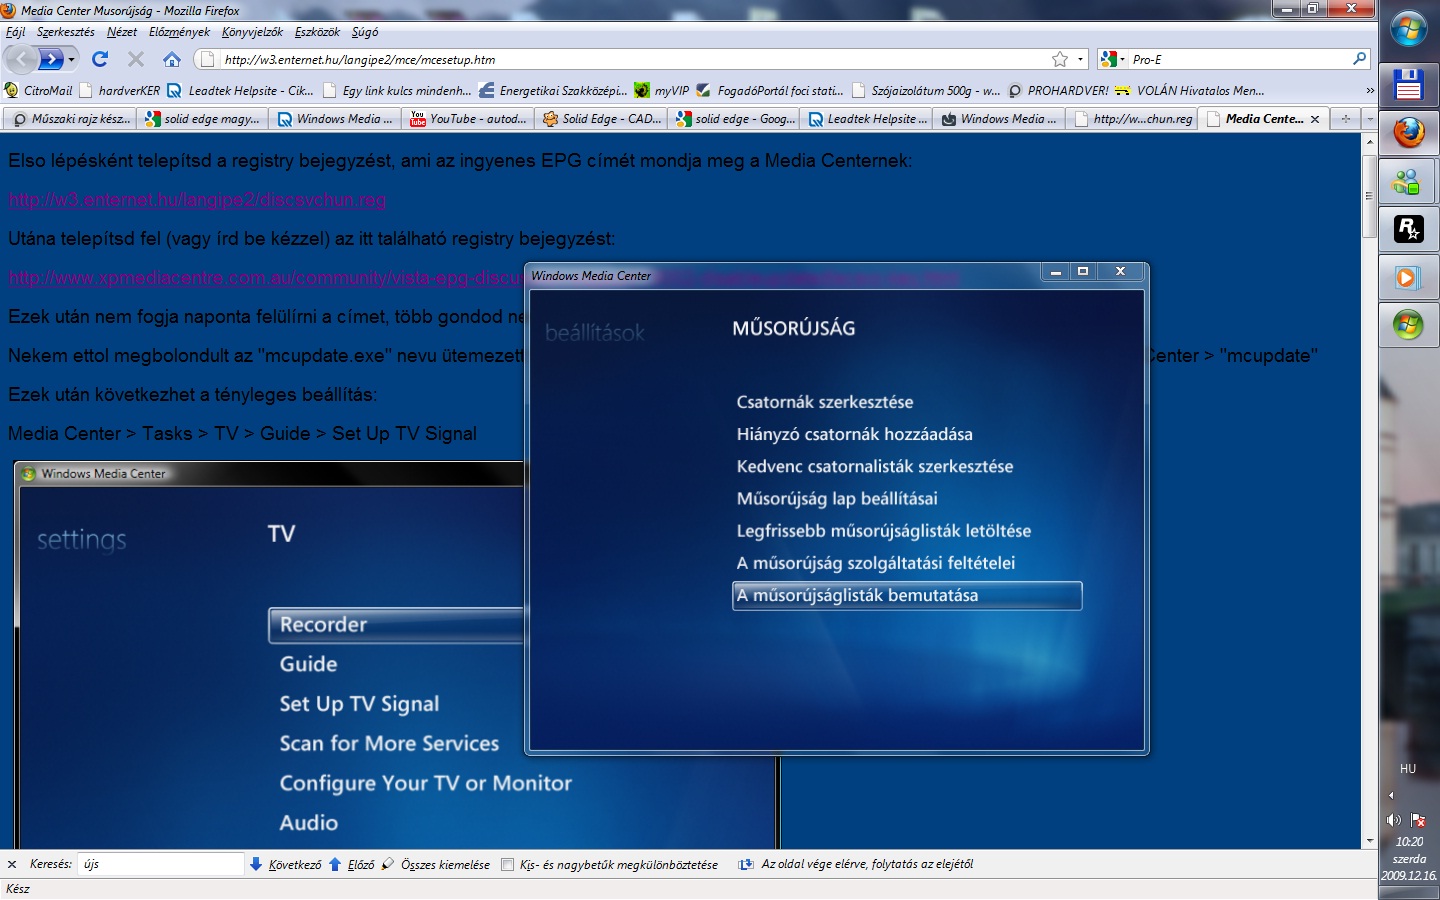Open the Windows Live Messenger taskbar icon
The height and width of the screenshot is (900, 1440).
click(1408, 181)
